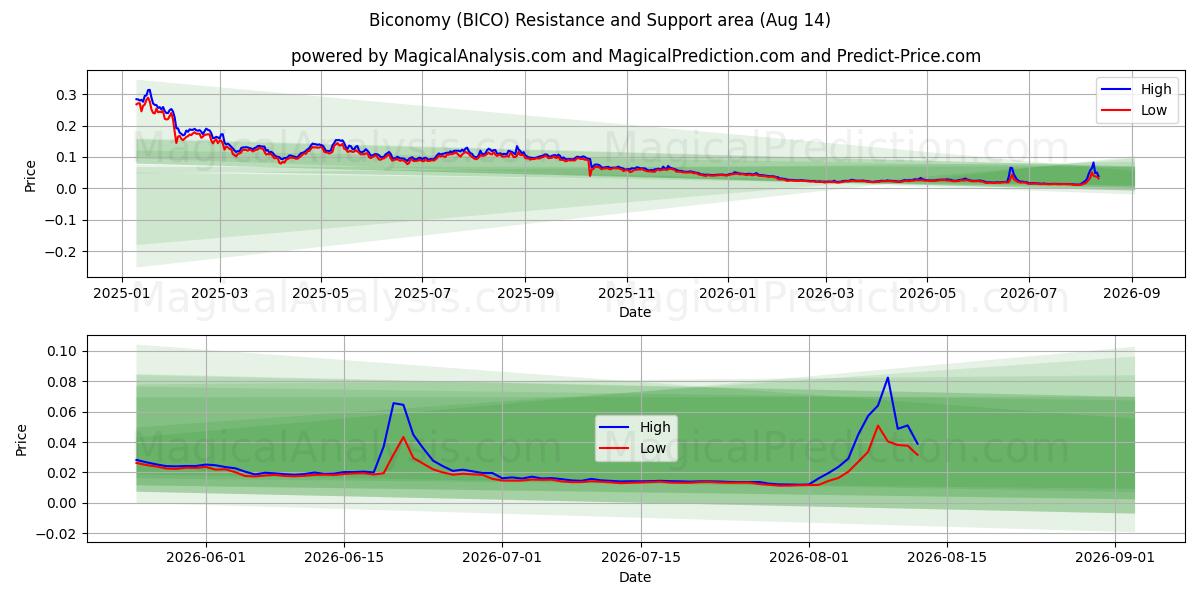The height and width of the screenshot is (600, 1200).
Task: Click the '2026-08-15' label in bottom chart
Action: click(x=945, y=560)
